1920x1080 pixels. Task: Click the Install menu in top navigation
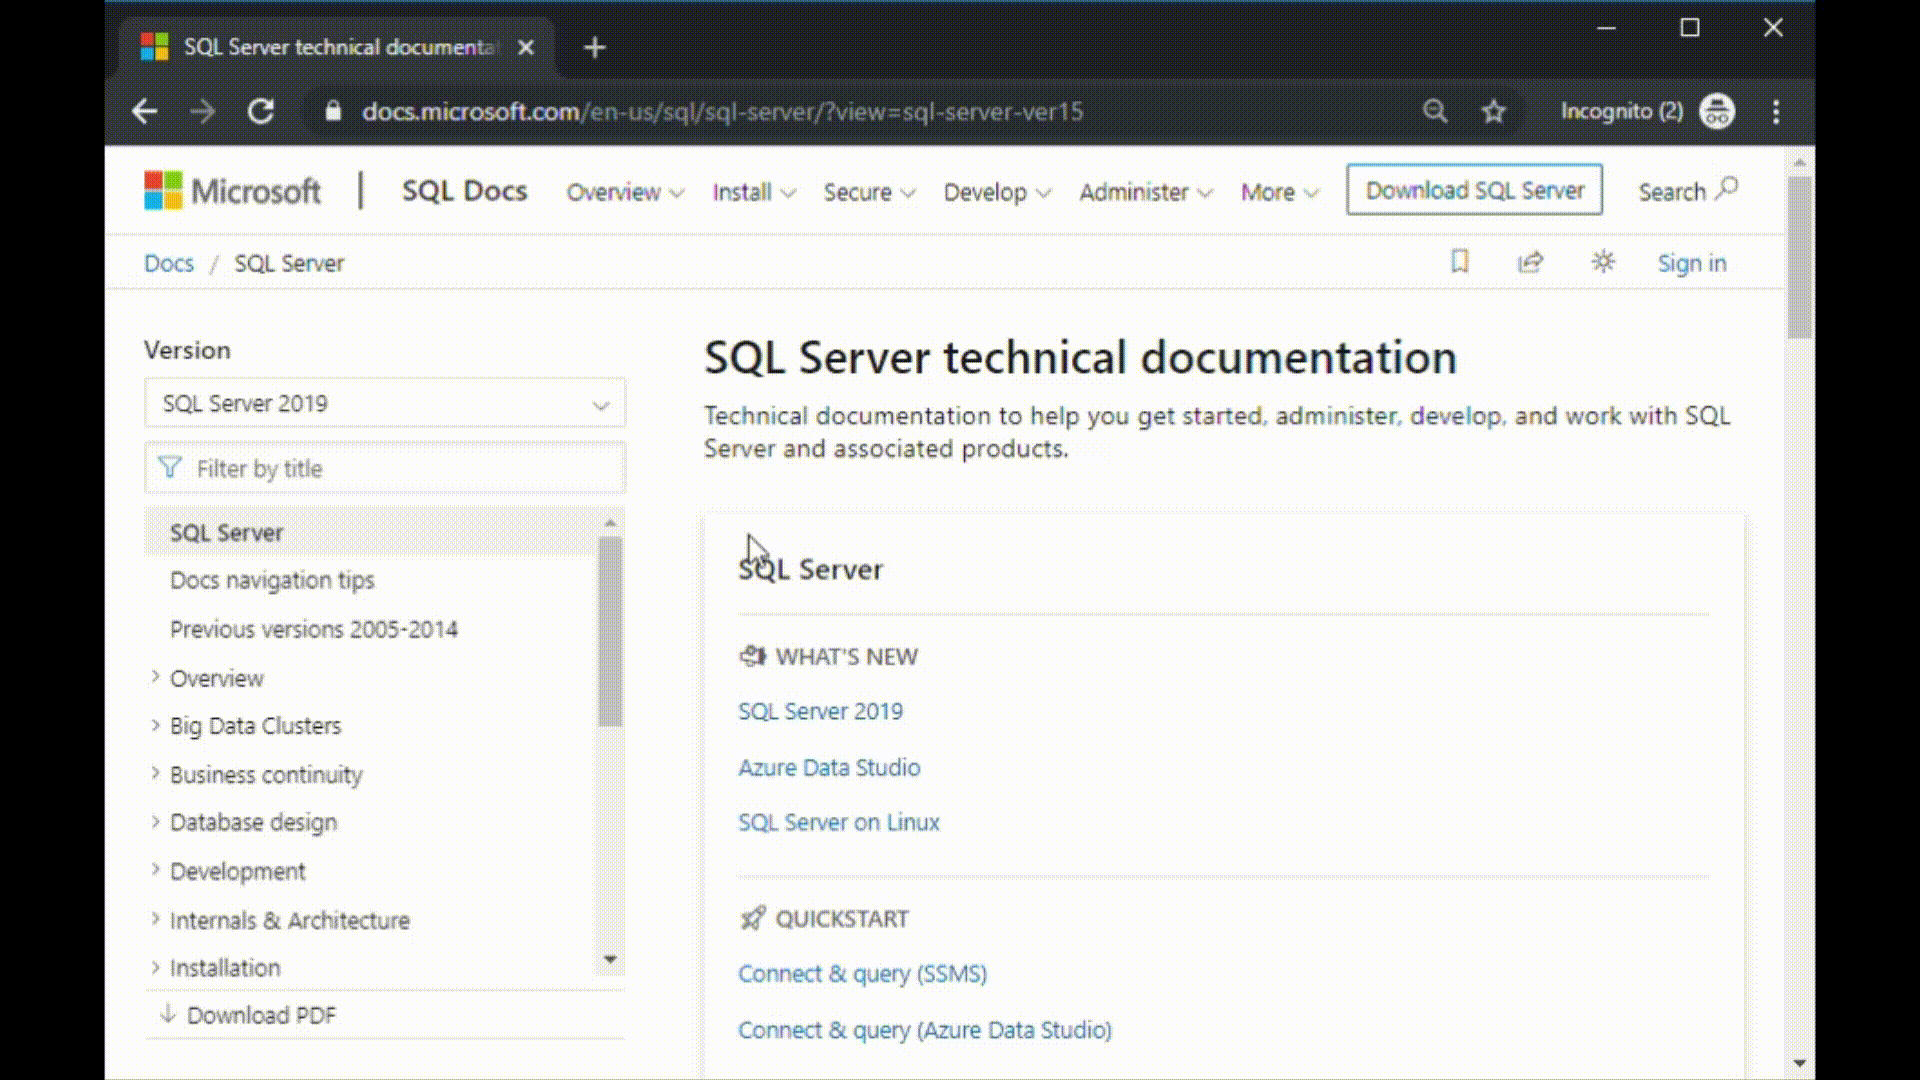tap(753, 191)
